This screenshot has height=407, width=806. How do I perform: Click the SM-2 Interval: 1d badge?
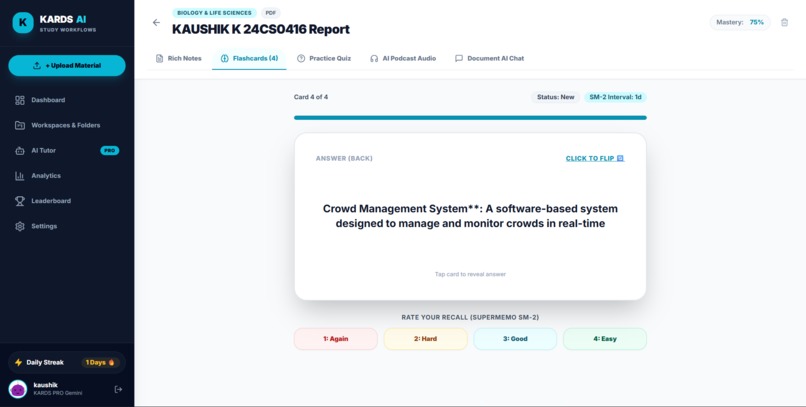[615, 97]
